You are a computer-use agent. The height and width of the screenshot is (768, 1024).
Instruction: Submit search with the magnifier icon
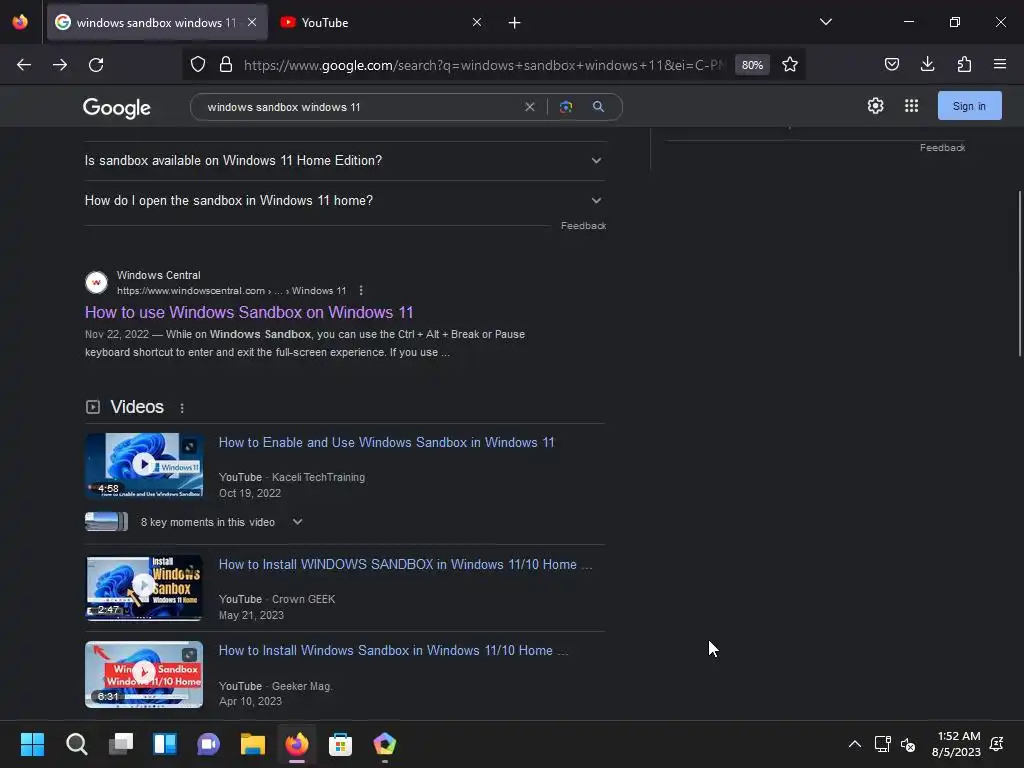(x=598, y=106)
